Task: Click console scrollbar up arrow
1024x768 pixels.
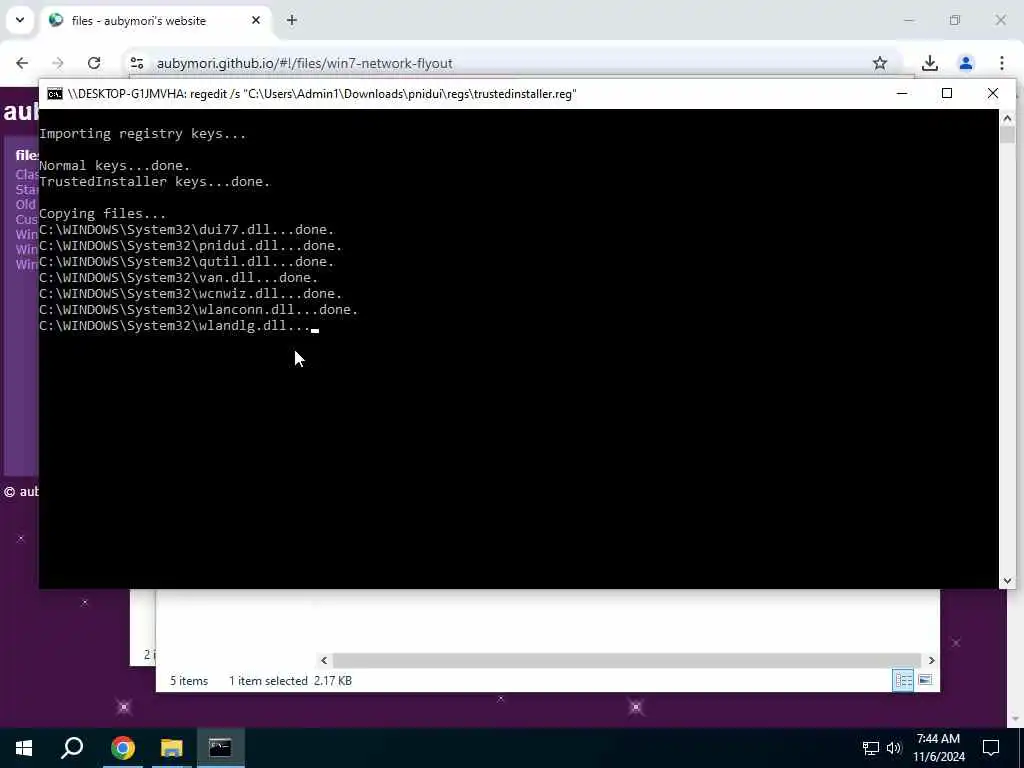Action: [1007, 118]
